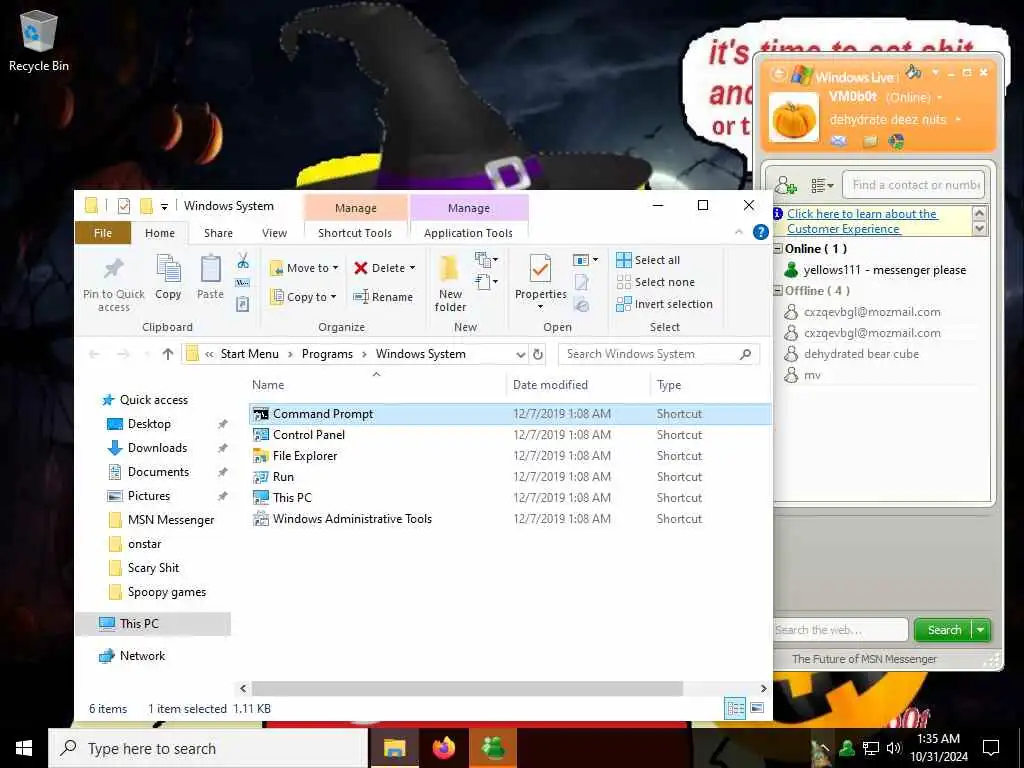Click Pin to Quick access pin icon
The image size is (1024, 768).
coord(114,268)
